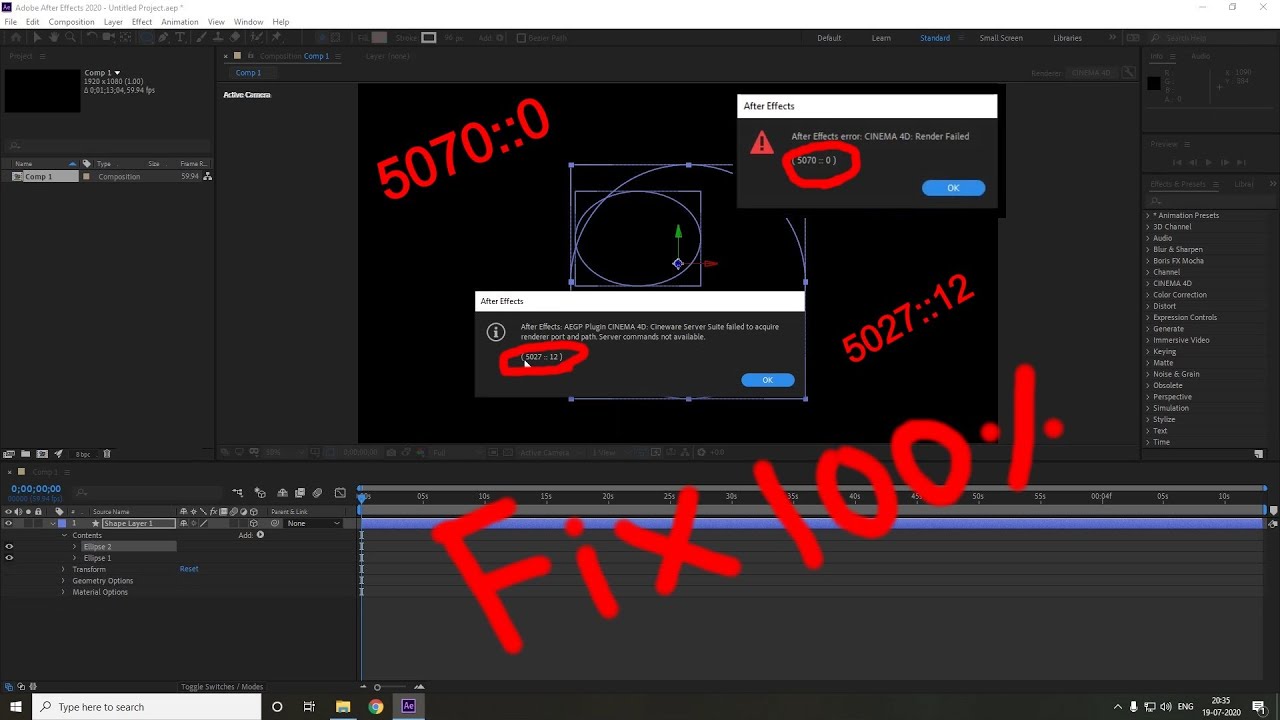The width and height of the screenshot is (1280, 720).
Task: Click the Stroke color swatch
Action: click(428, 38)
